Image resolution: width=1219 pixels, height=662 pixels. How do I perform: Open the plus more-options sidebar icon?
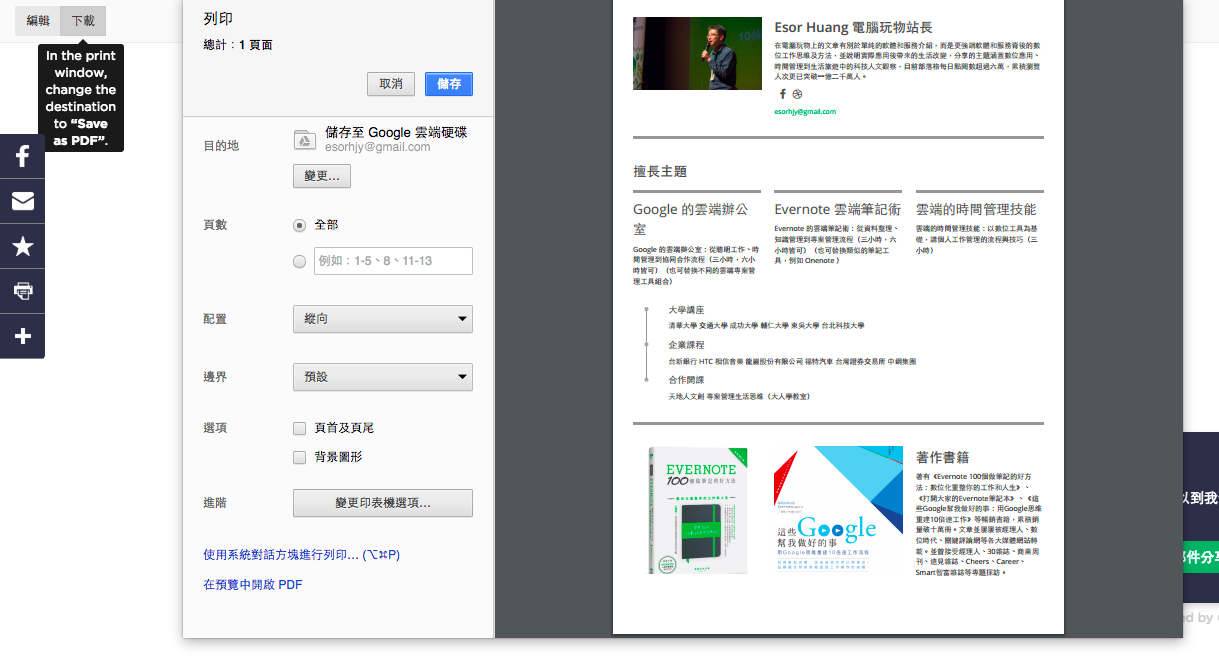coord(22,336)
